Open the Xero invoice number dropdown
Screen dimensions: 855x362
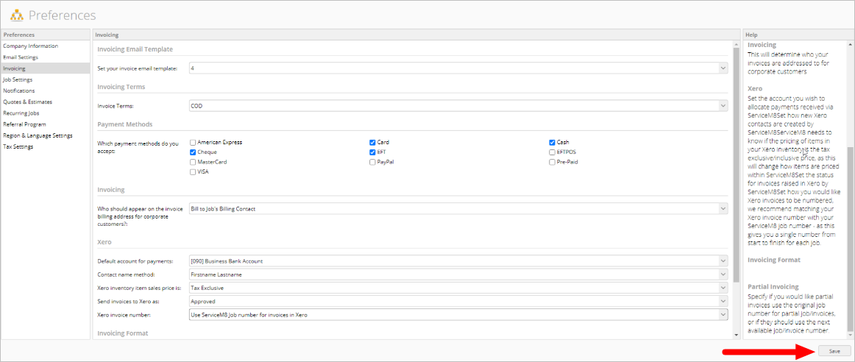click(x=458, y=315)
